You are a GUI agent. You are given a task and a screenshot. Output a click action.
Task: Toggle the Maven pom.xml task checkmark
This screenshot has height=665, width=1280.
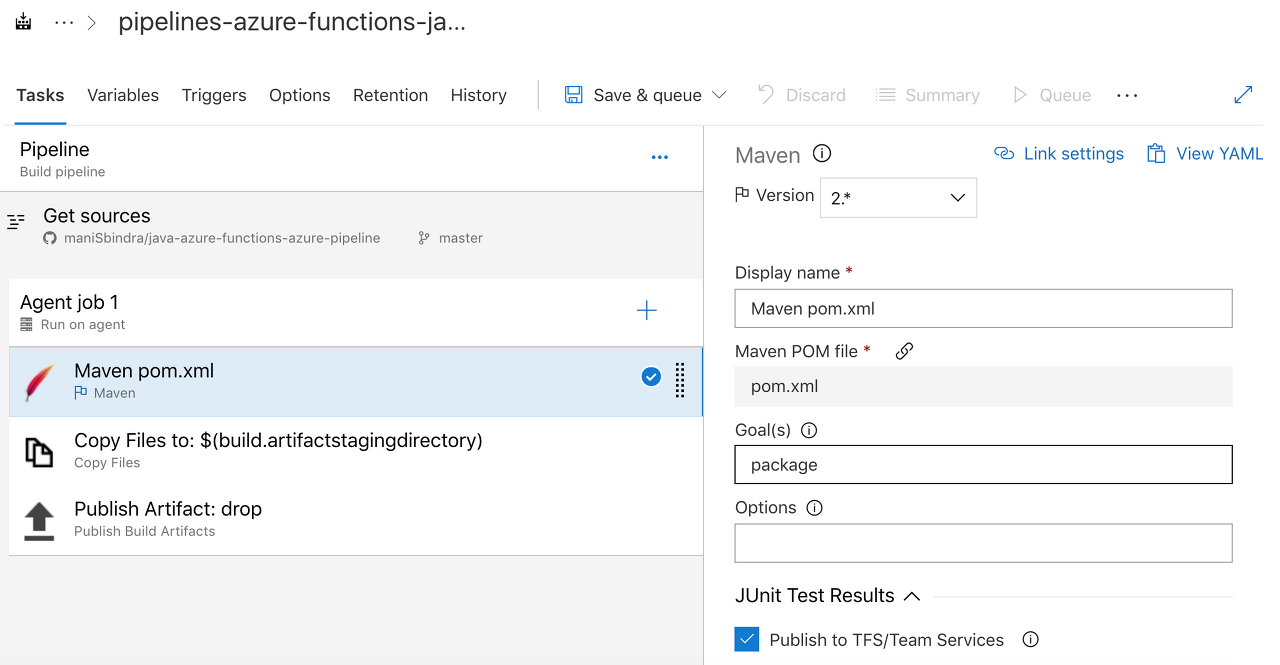651,377
